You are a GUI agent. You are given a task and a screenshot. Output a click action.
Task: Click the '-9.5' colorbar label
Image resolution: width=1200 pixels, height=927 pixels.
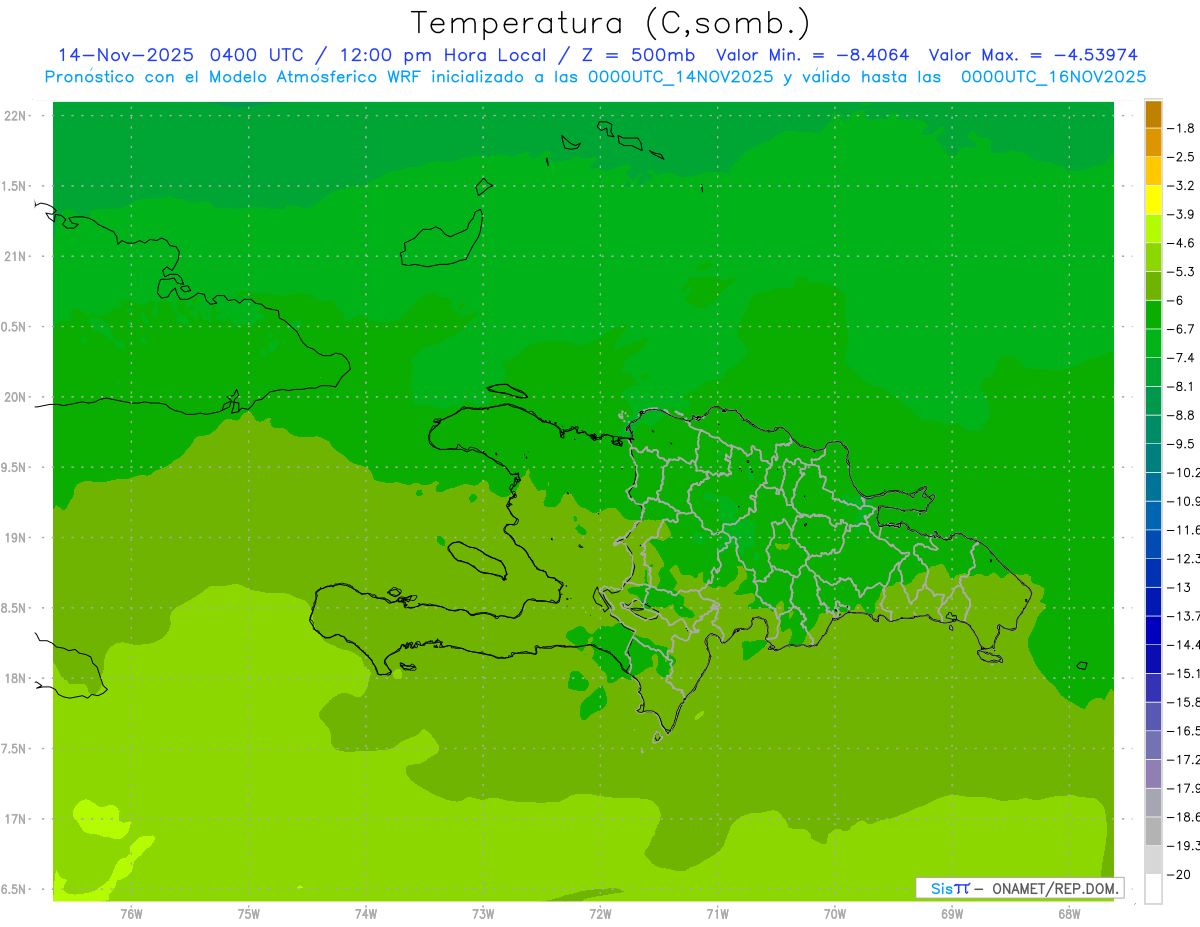[x=1182, y=444]
